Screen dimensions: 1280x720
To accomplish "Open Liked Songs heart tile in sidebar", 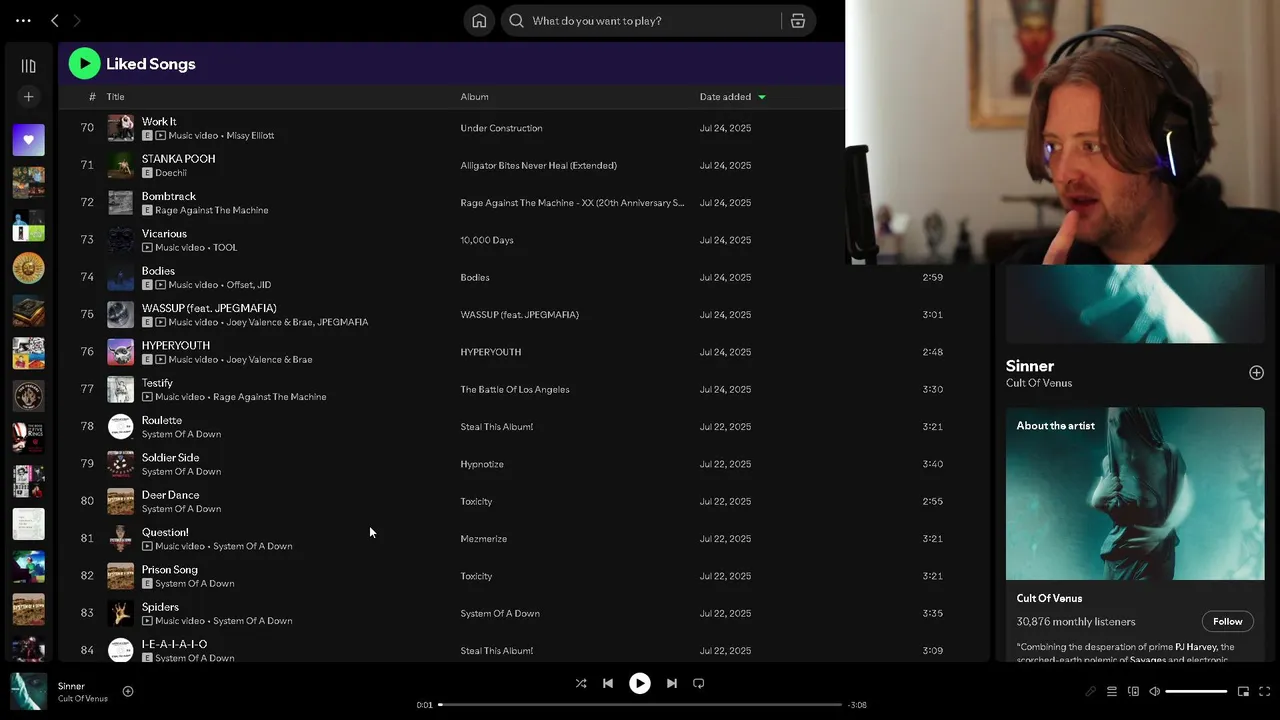I will click(x=28, y=140).
